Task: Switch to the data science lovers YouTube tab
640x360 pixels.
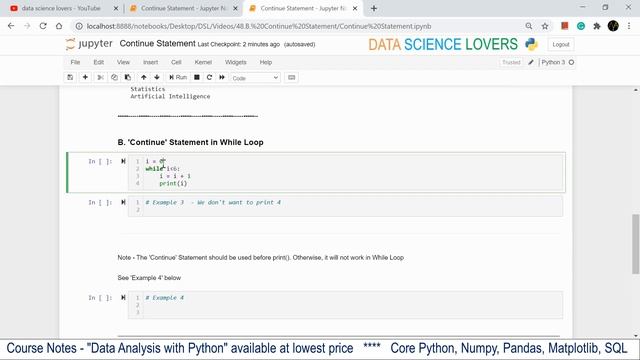Action: point(60,8)
